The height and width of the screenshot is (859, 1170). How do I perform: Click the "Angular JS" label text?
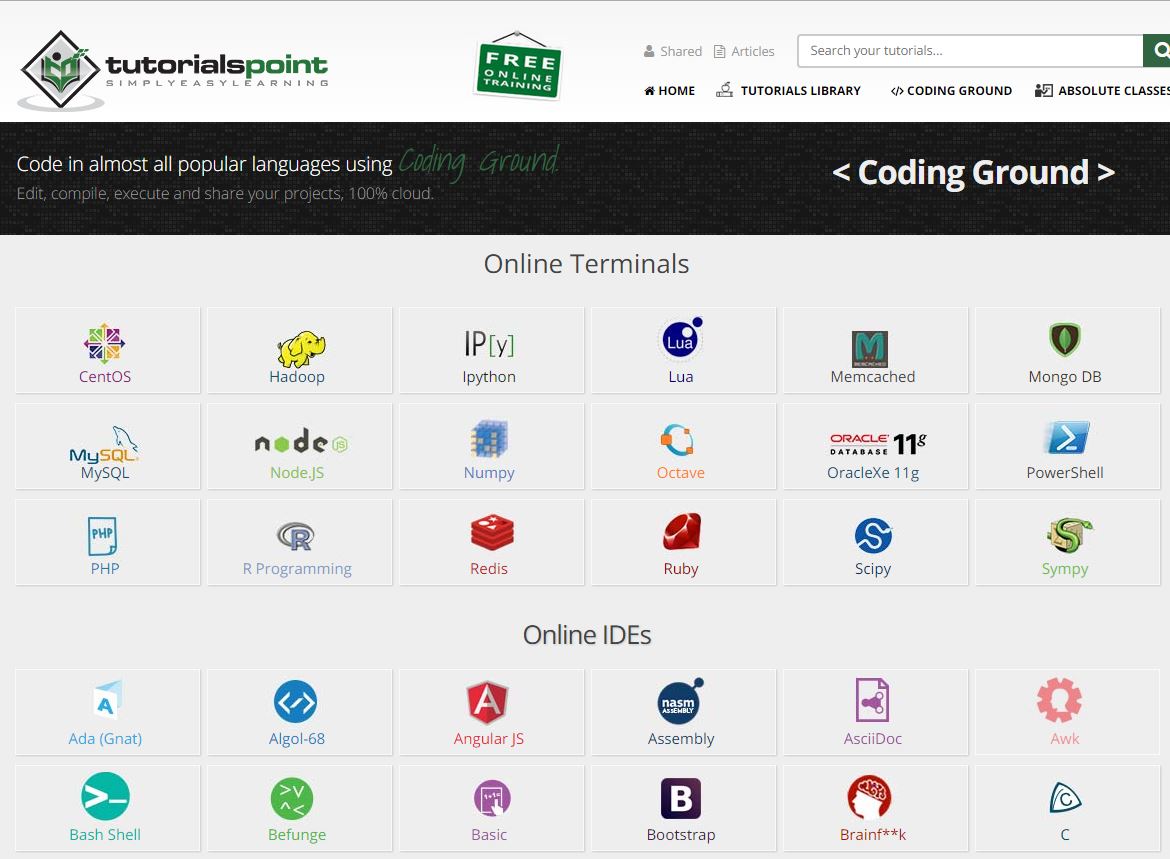tap(489, 739)
